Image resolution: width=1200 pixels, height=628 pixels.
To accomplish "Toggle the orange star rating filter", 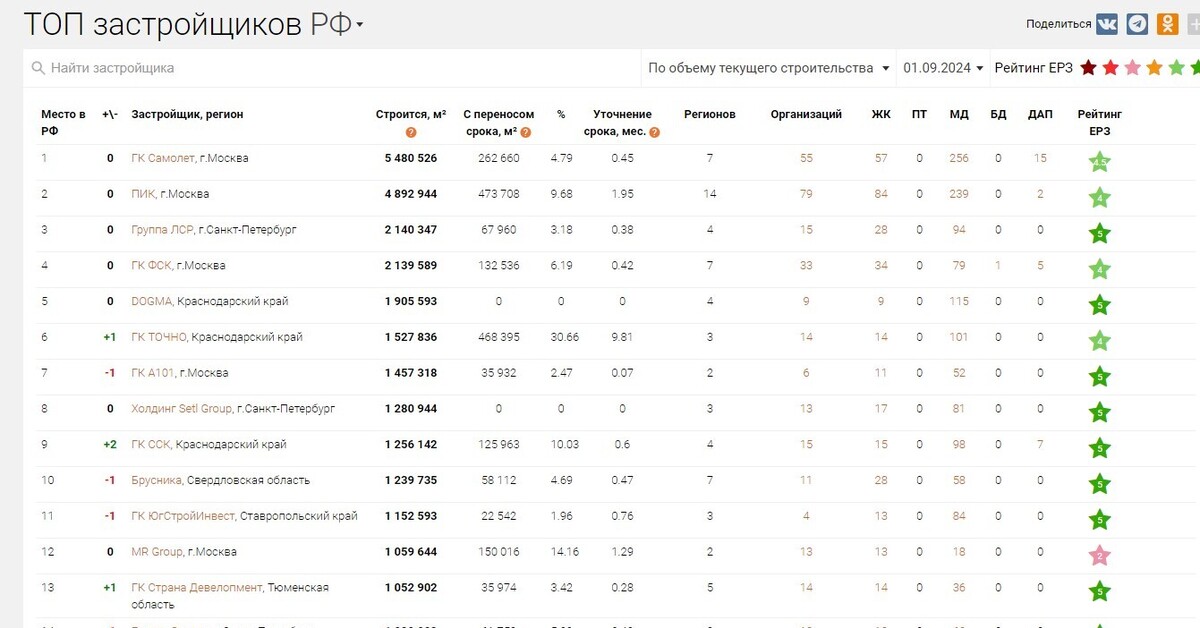I will coord(1156,67).
